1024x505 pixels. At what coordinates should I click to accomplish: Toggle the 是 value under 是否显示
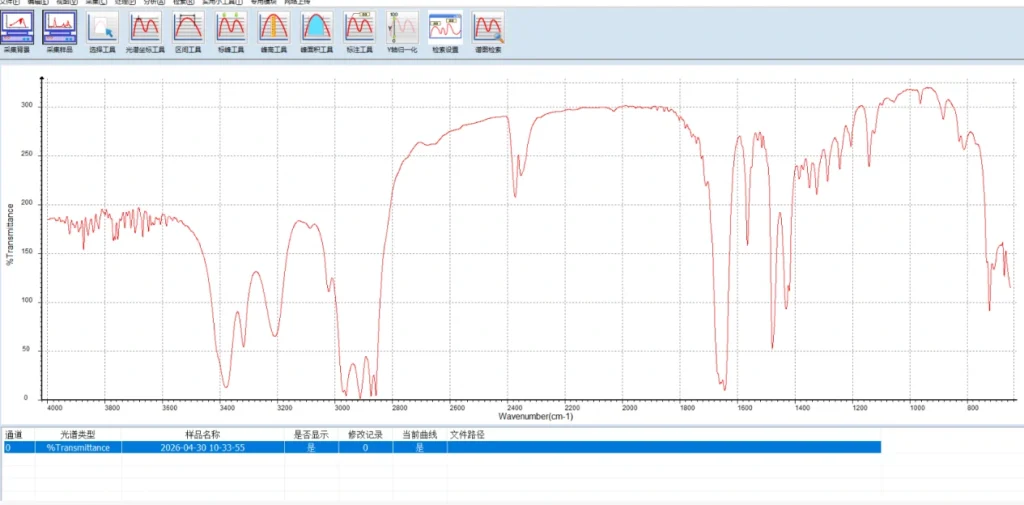click(311, 448)
